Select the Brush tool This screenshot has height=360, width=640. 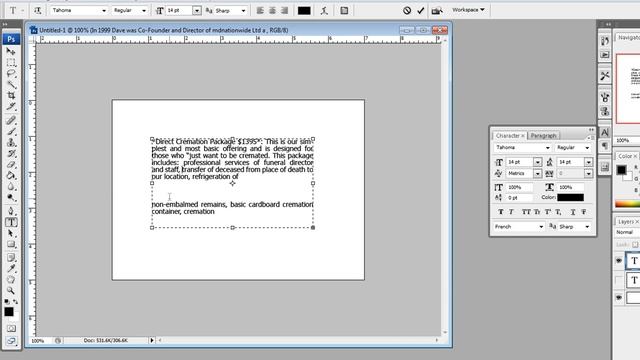coord(11,131)
